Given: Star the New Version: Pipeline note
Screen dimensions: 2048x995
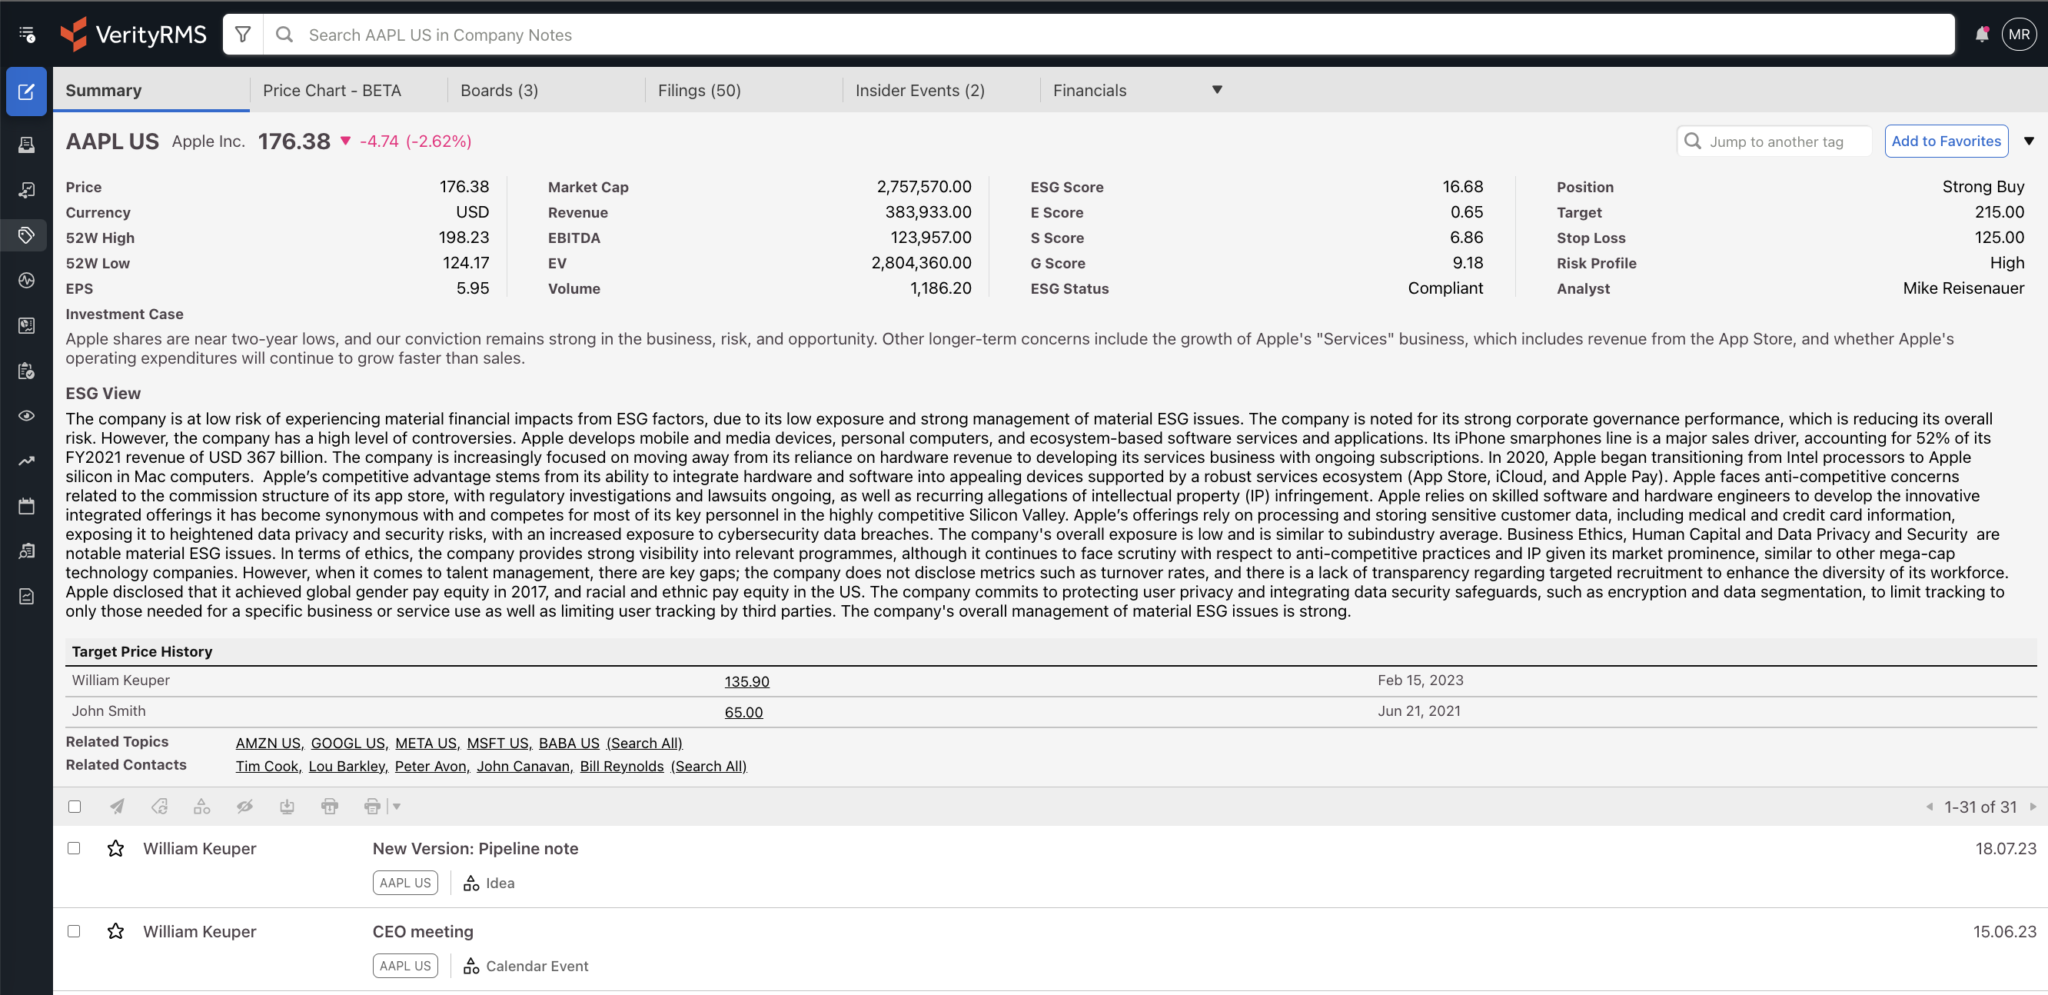Looking at the screenshot, I should click(x=115, y=848).
